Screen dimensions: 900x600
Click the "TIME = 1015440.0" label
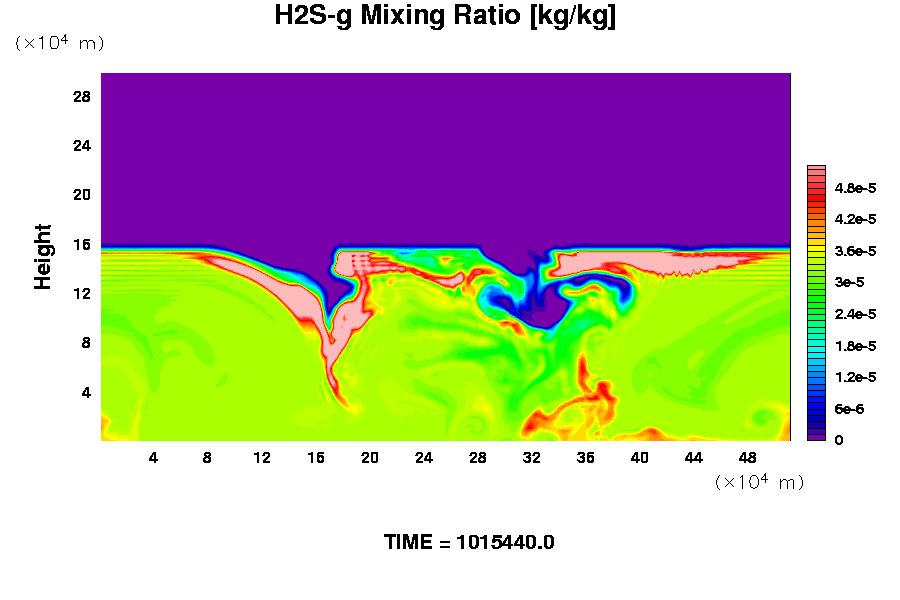pyautogui.click(x=469, y=543)
